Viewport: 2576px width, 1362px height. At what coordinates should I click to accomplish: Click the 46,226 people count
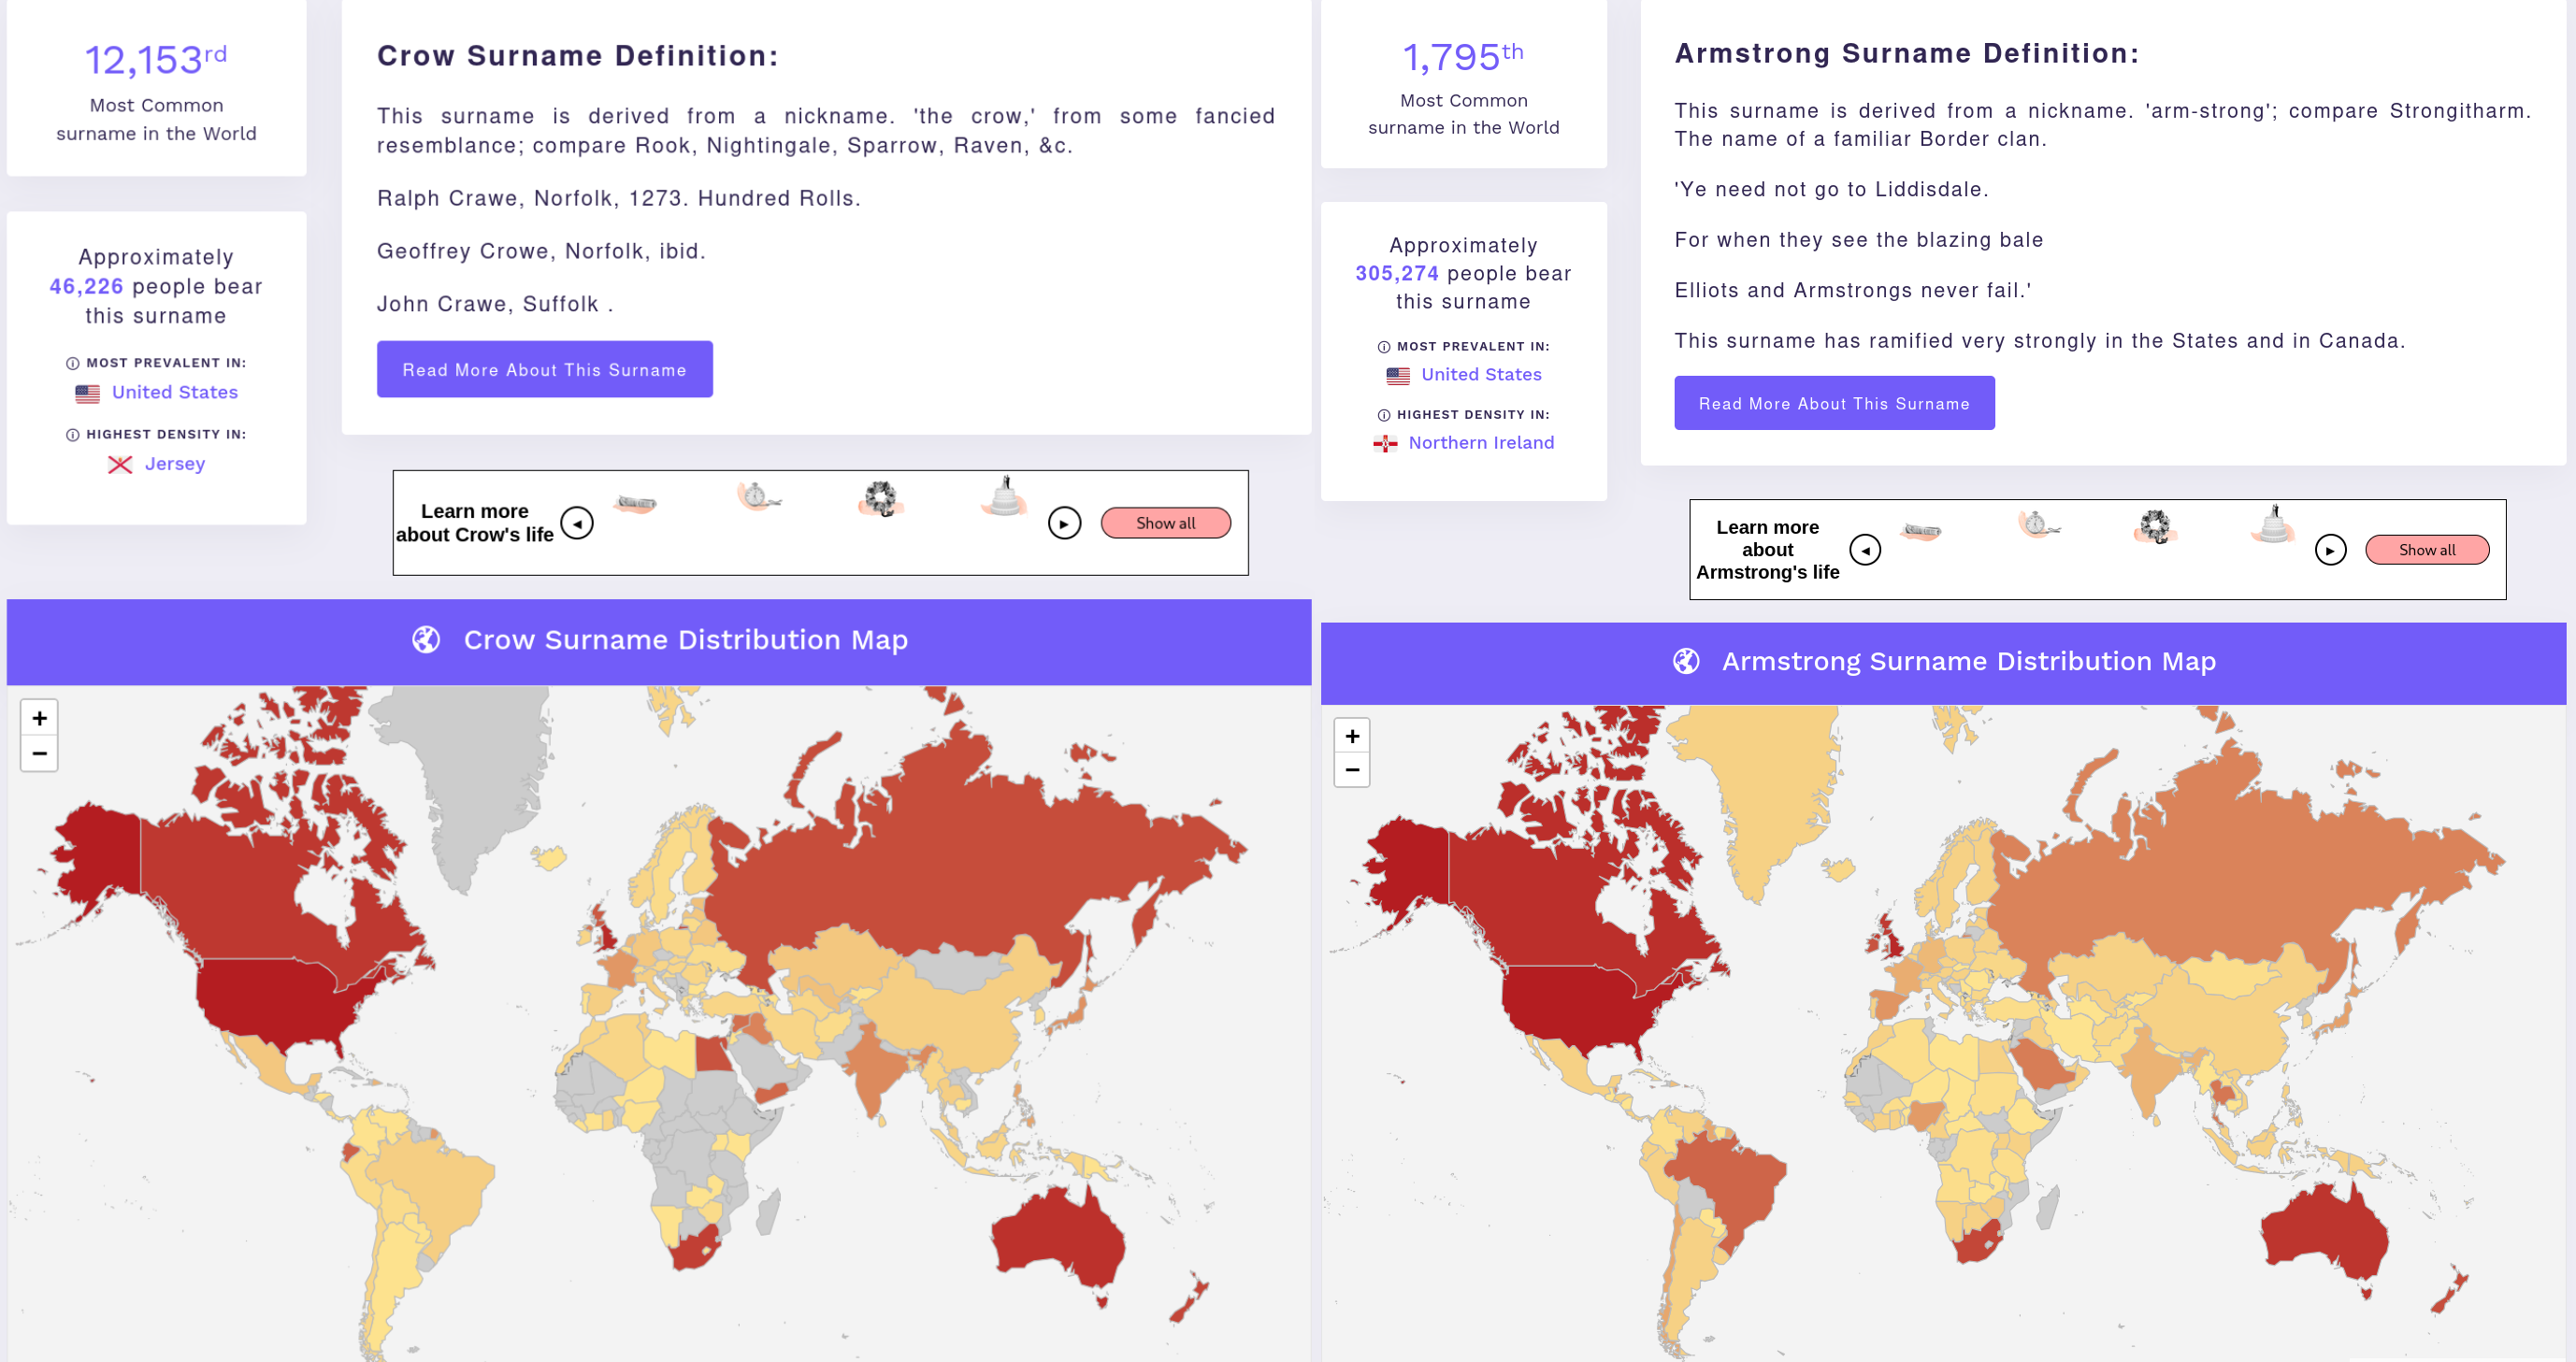coord(87,287)
